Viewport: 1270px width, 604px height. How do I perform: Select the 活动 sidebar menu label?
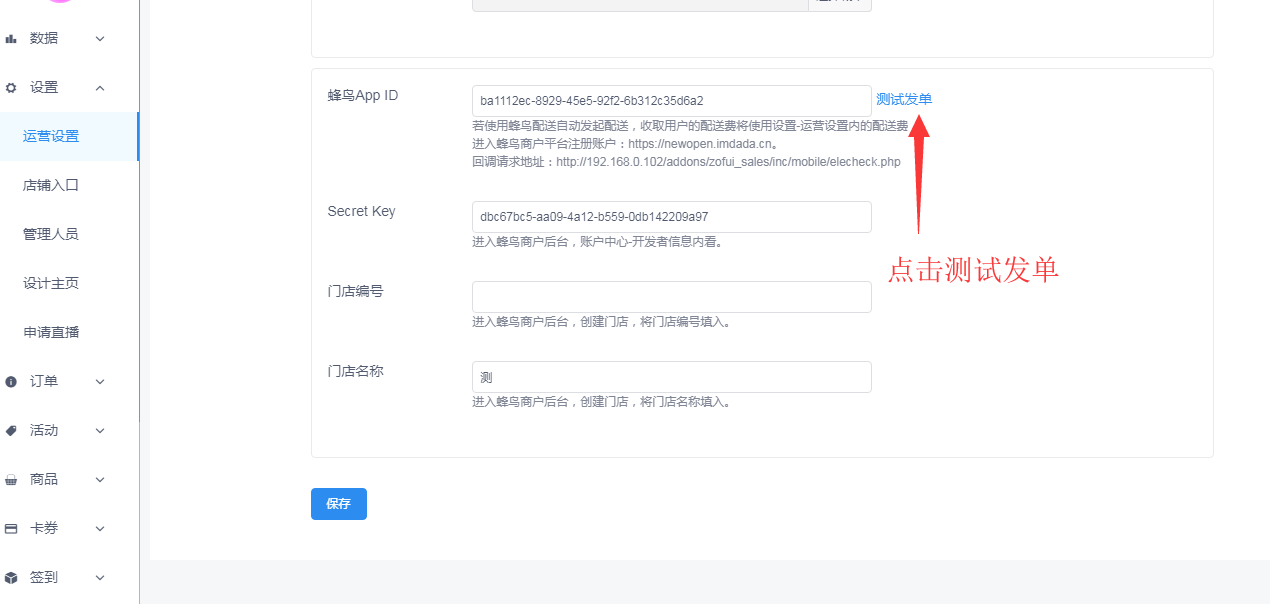pyautogui.click(x=44, y=430)
